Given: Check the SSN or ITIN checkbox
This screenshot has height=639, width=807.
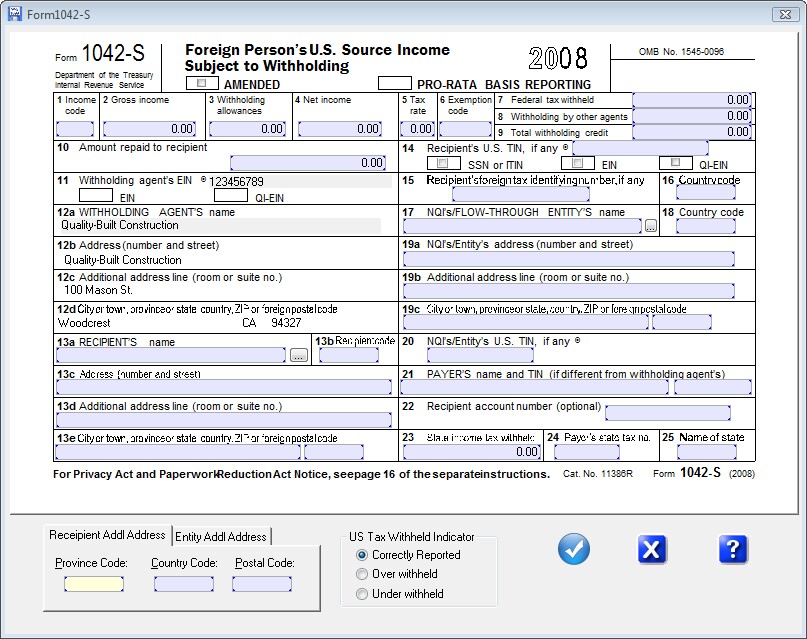Looking at the screenshot, I should [443, 164].
